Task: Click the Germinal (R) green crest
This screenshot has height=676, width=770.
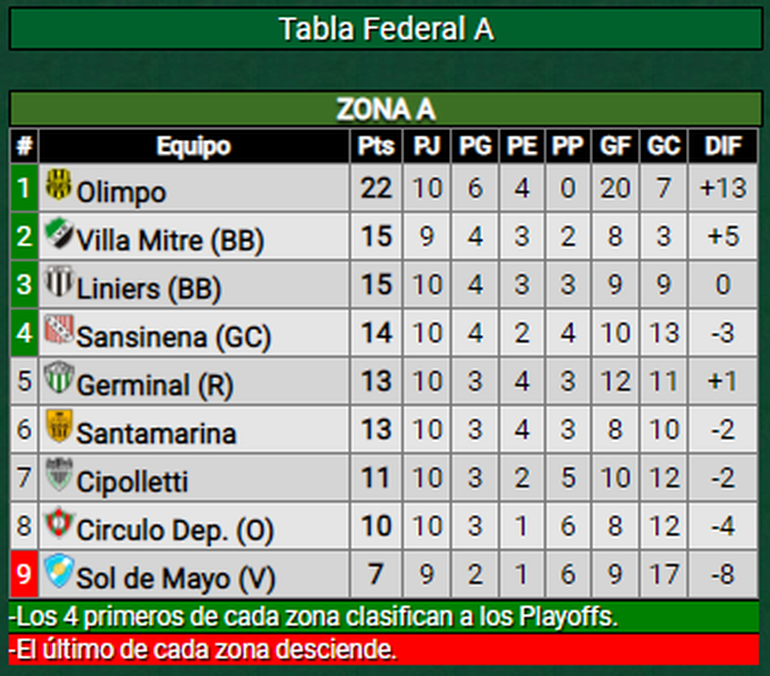Action: [59, 379]
